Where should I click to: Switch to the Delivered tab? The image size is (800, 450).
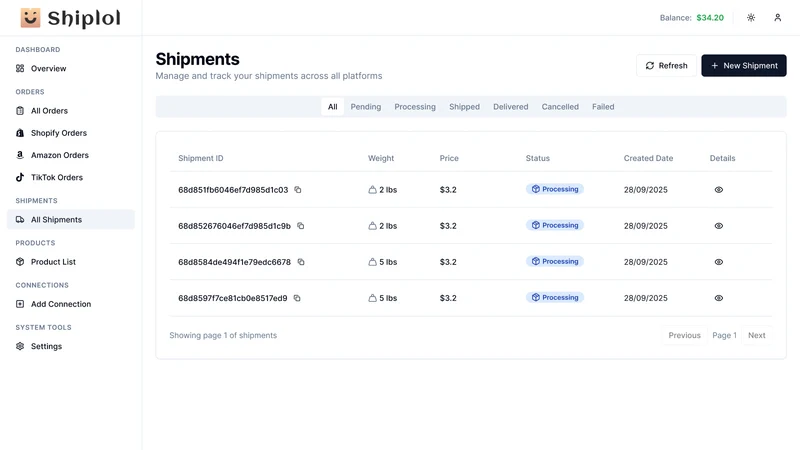coord(511,107)
